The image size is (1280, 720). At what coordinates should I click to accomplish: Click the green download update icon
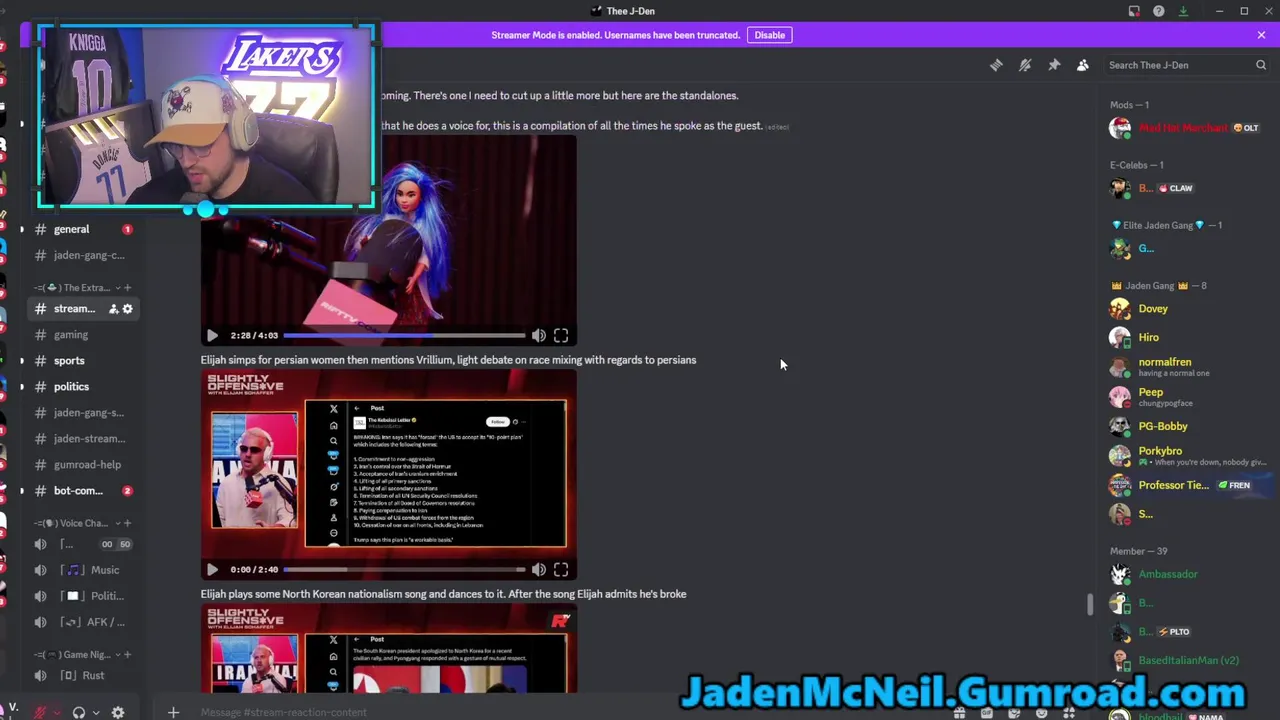pos(1183,11)
